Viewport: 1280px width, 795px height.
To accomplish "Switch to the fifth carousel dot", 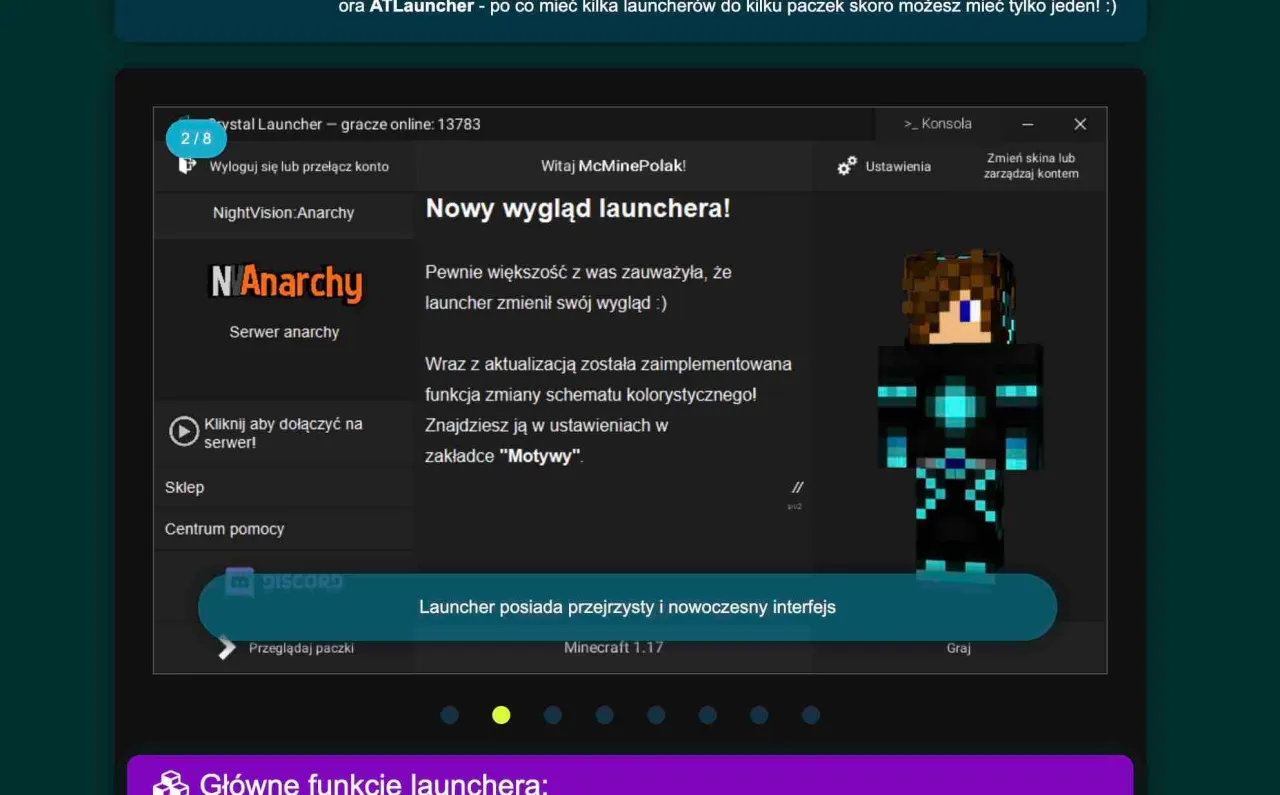I will pyautogui.click(x=656, y=715).
